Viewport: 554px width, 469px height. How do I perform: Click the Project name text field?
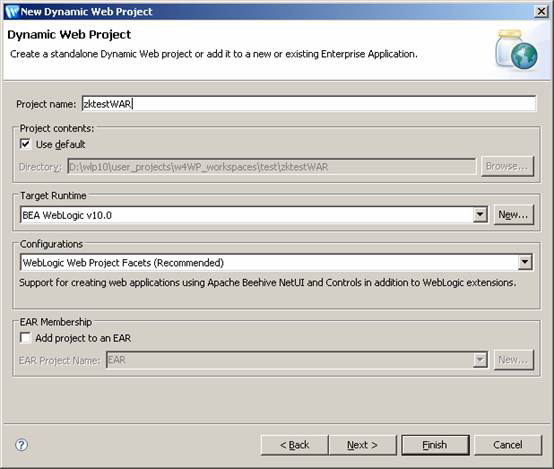tap(309, 104)
